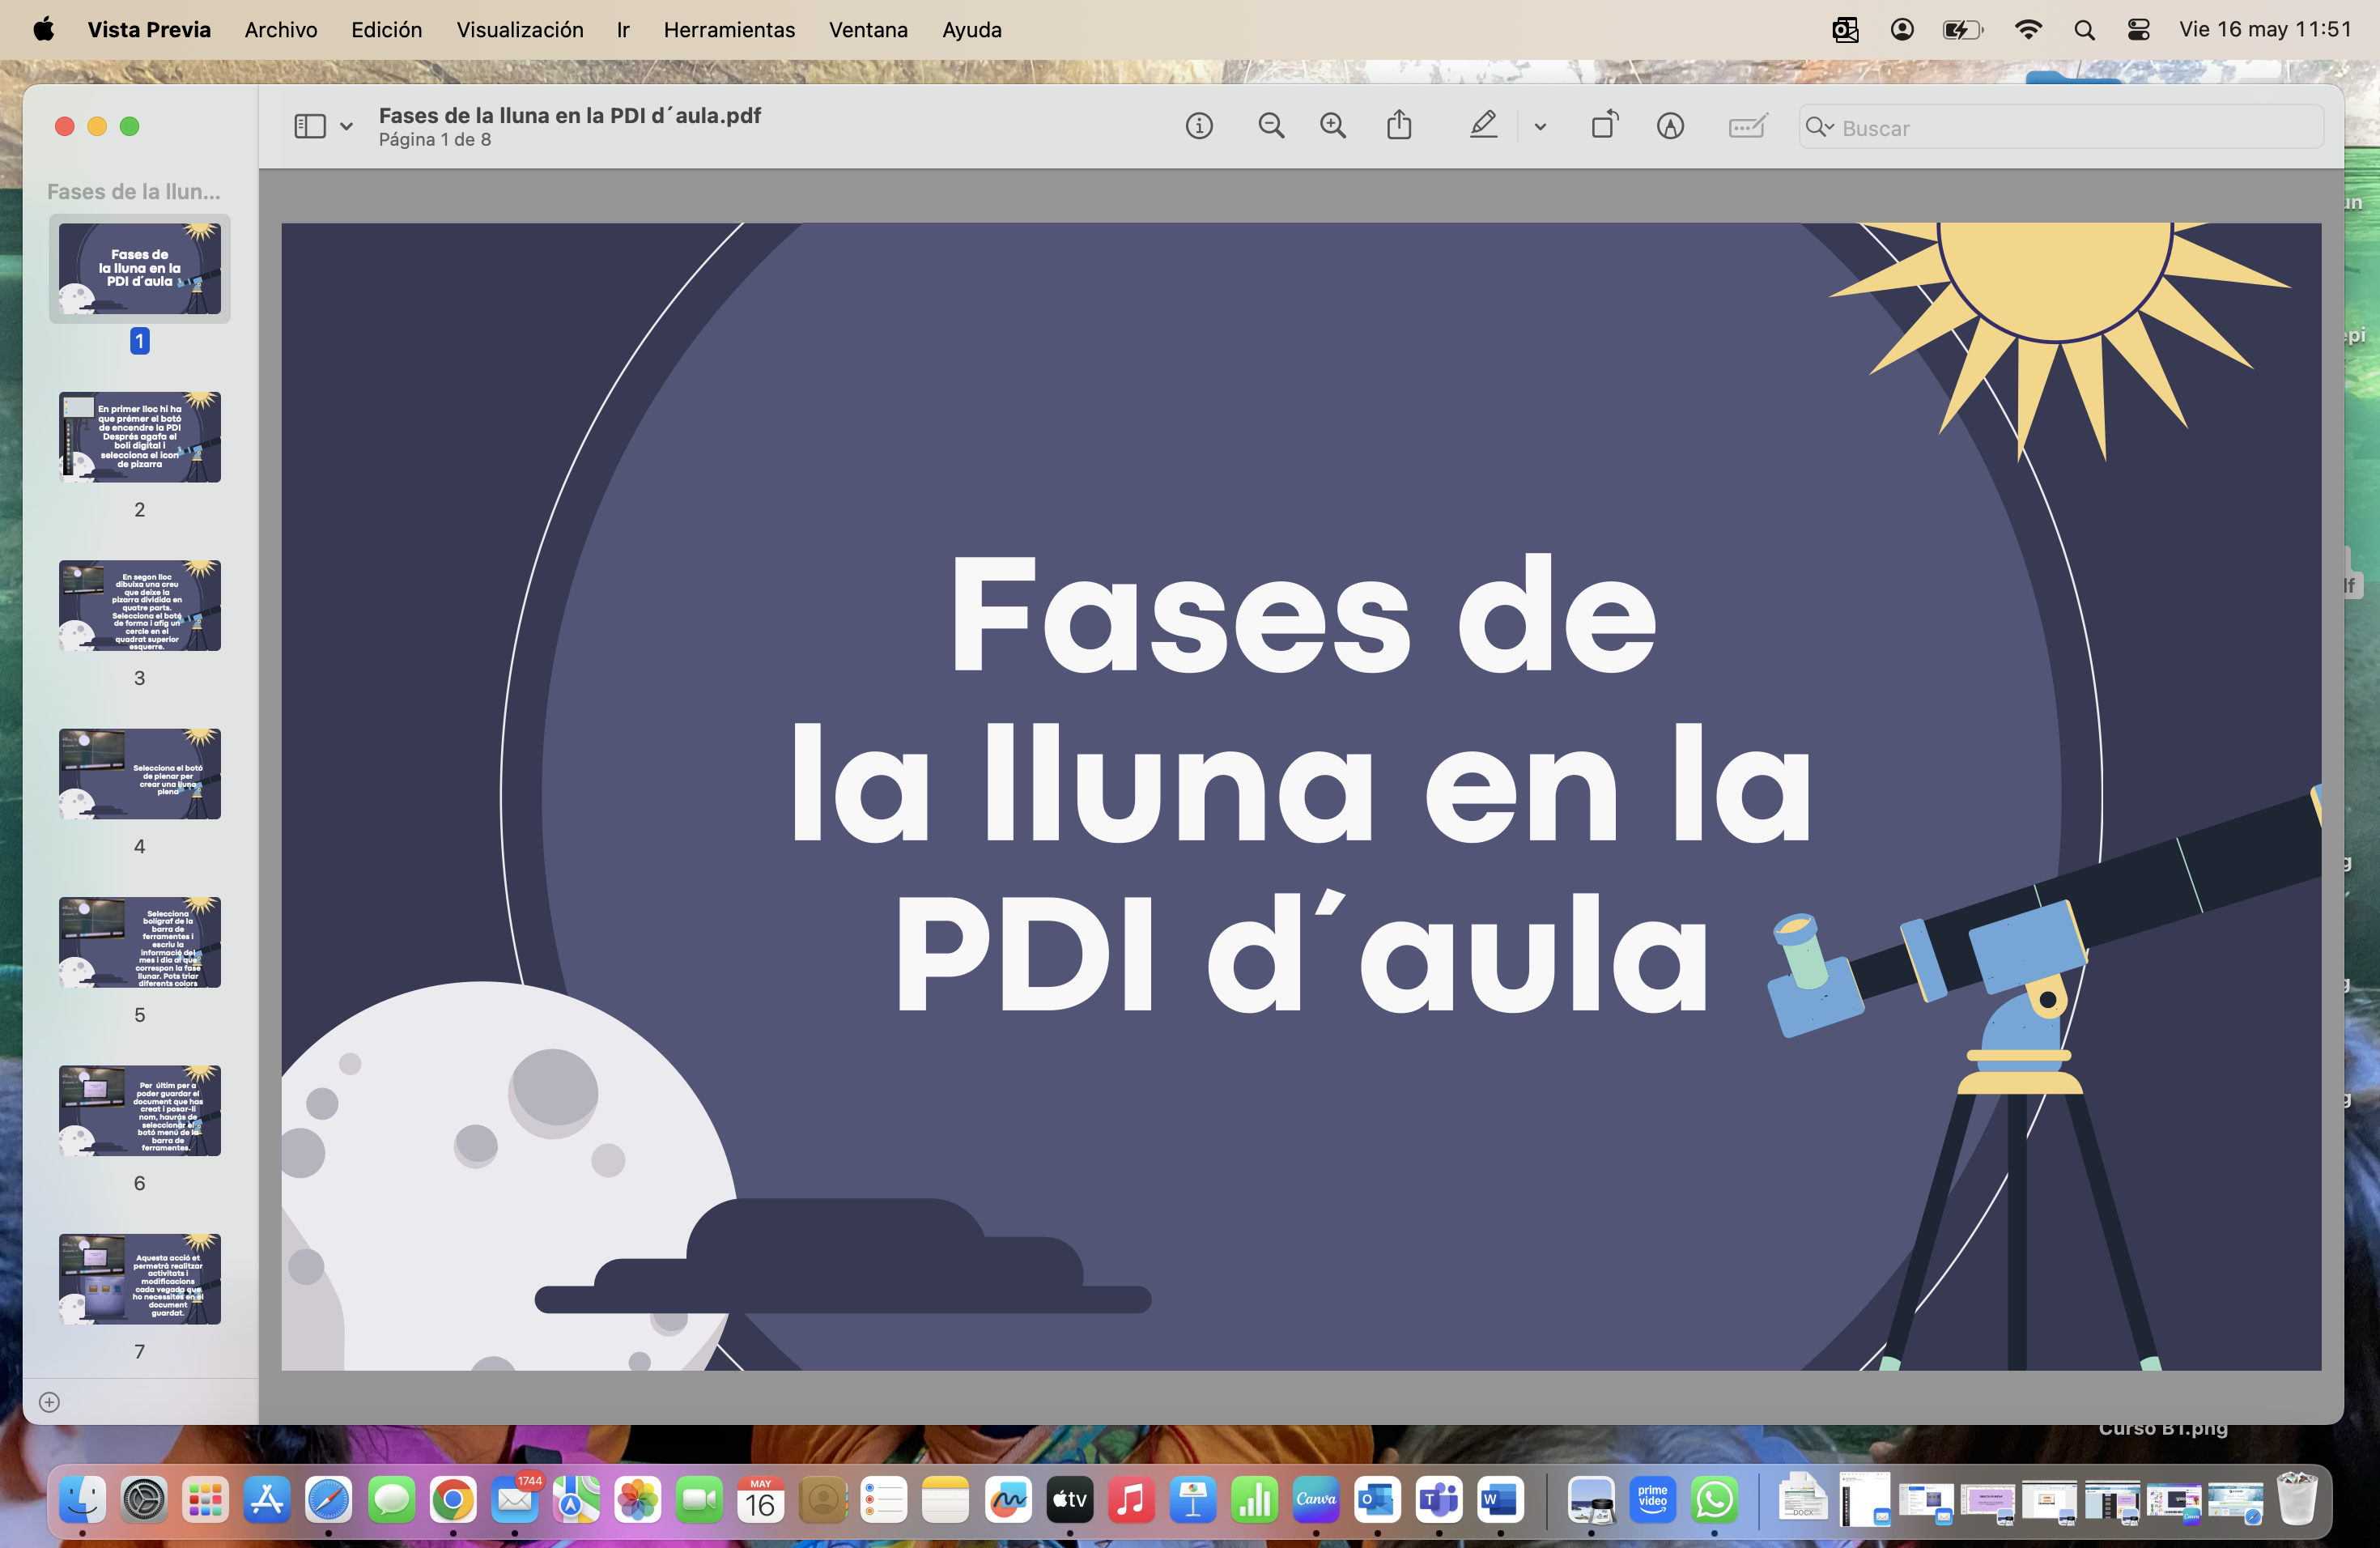This screenshot has width=2380, height=1548.
Task: Open Prime Video from the Dock
Action: point(1653,1500)
